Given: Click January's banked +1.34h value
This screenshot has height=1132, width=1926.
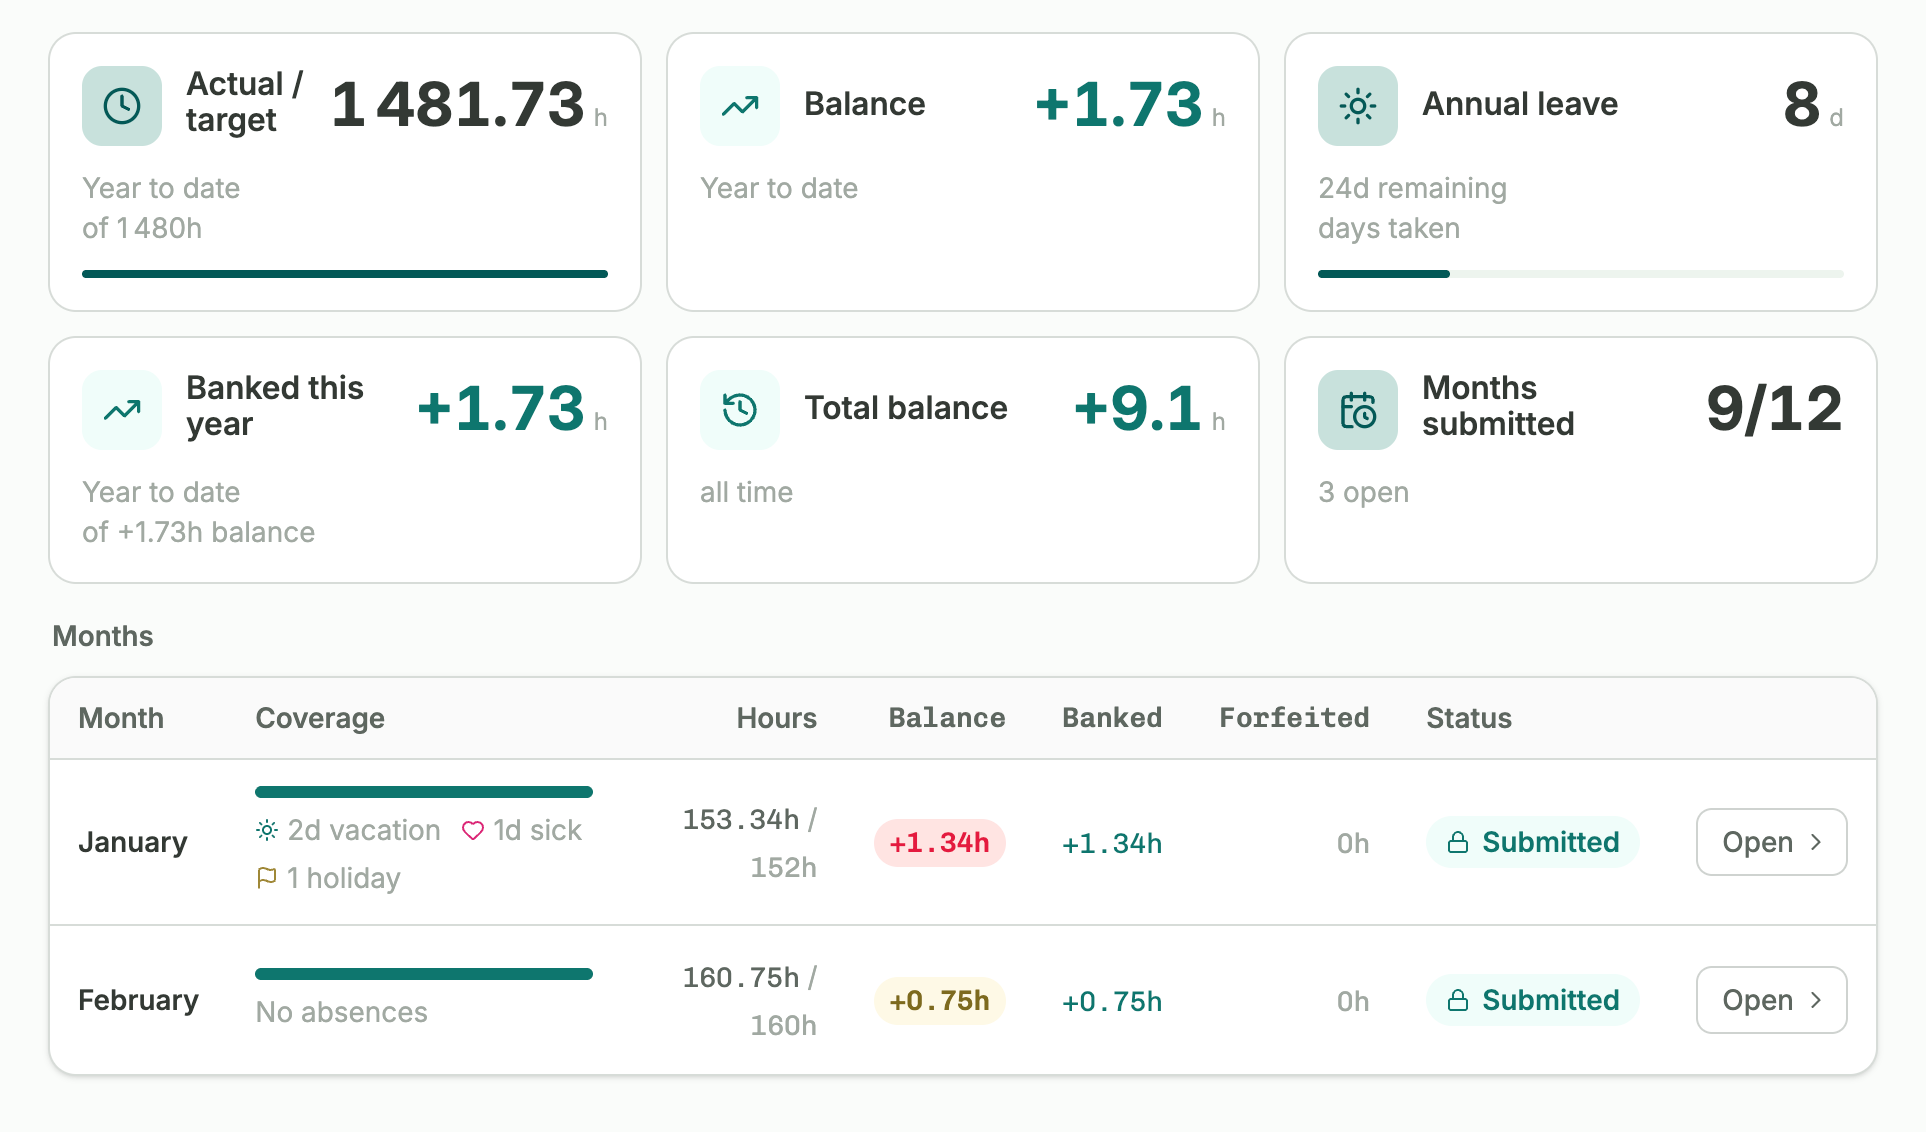Looking at the screenshot, I should tap(1112, 844).
